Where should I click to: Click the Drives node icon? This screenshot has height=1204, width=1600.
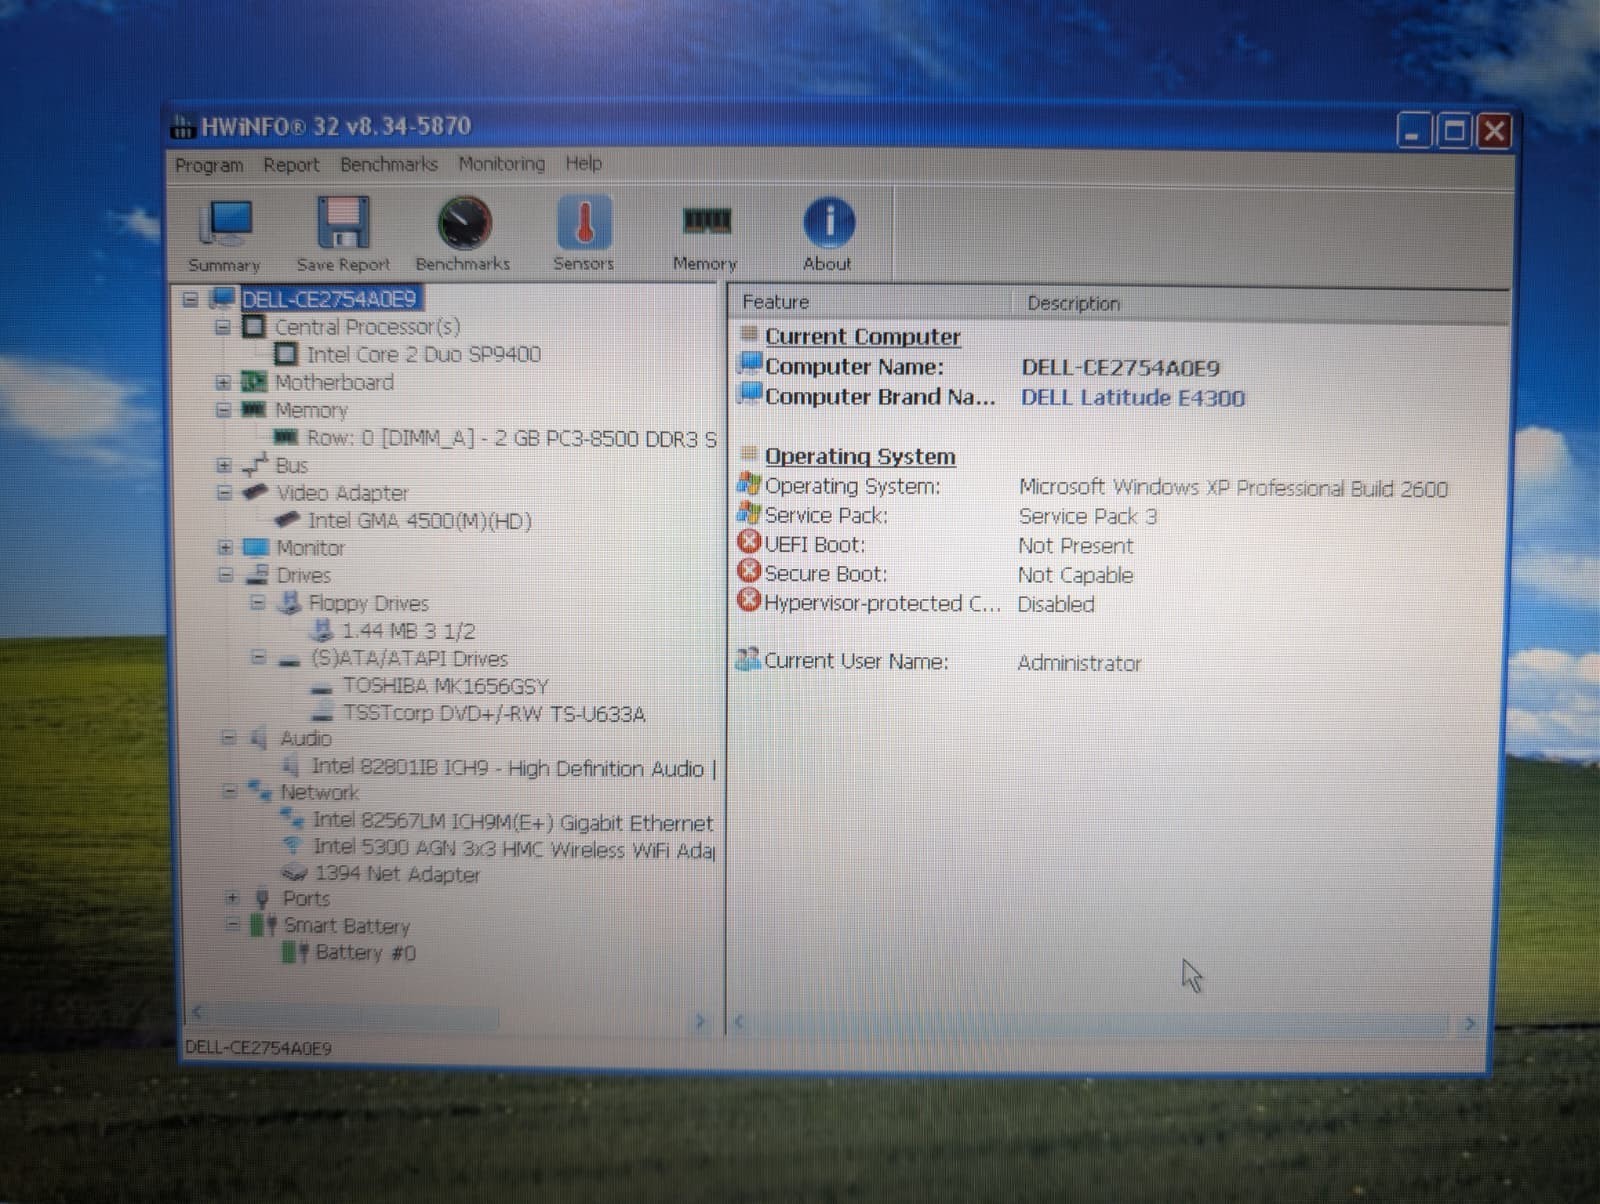point(257,574)
